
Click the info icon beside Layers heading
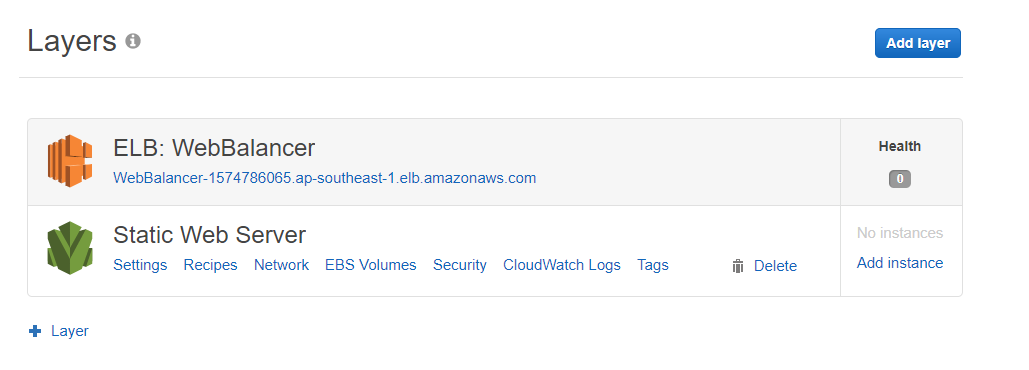133,41
